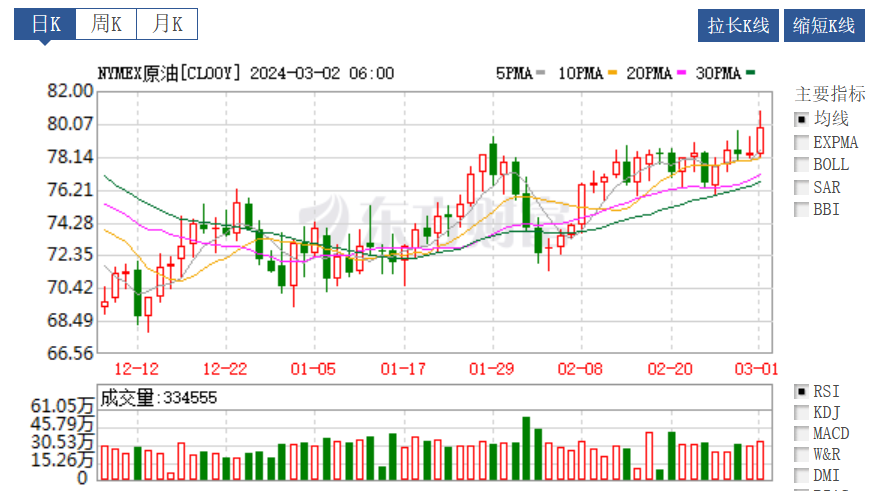Click the 5PMA gray legend swatch
Screen dimensions: 884x491
(x=541, y=73)
